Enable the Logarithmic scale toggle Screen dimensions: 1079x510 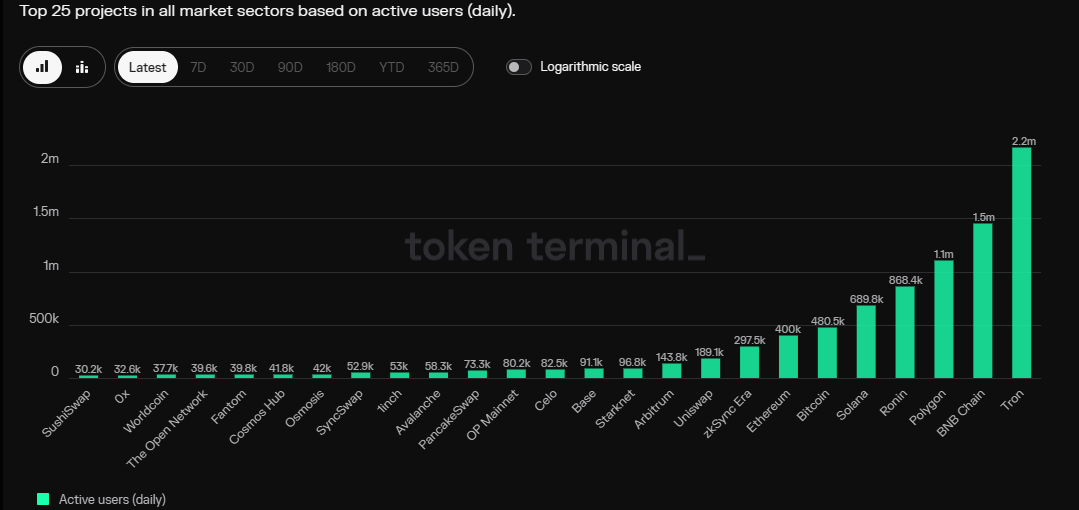tap(519, 67)
